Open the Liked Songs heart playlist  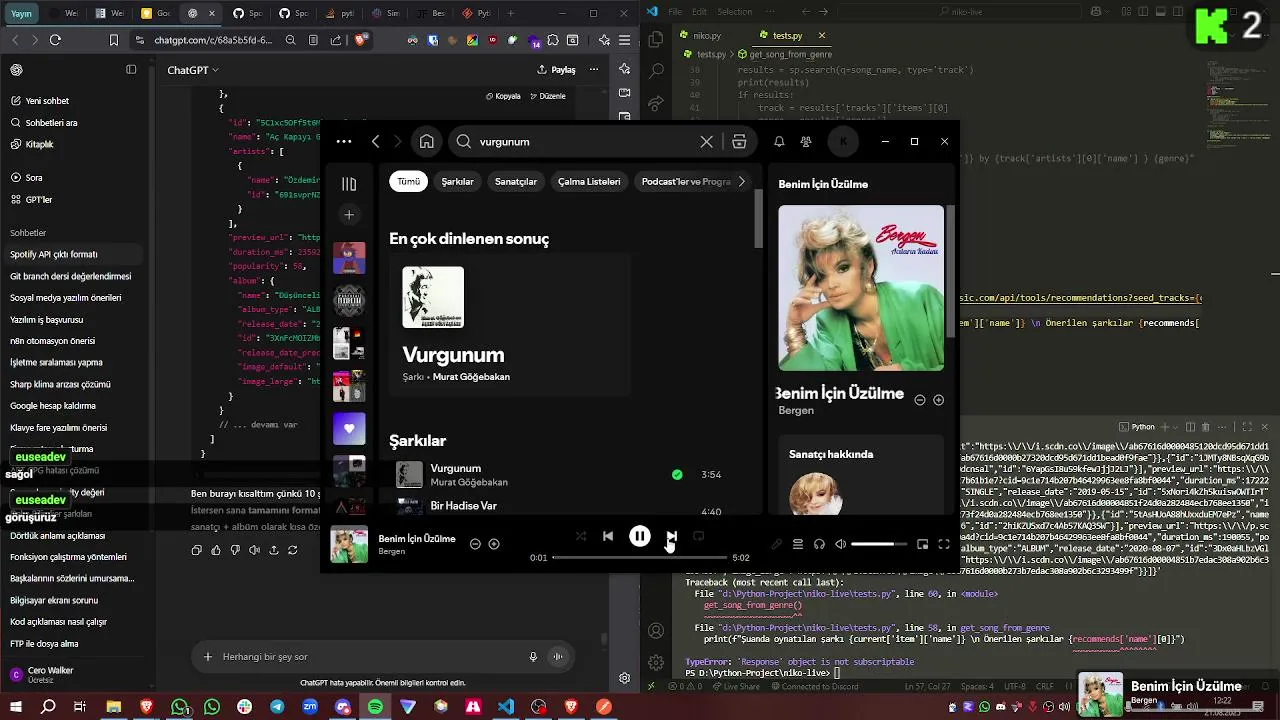[349, 428]
